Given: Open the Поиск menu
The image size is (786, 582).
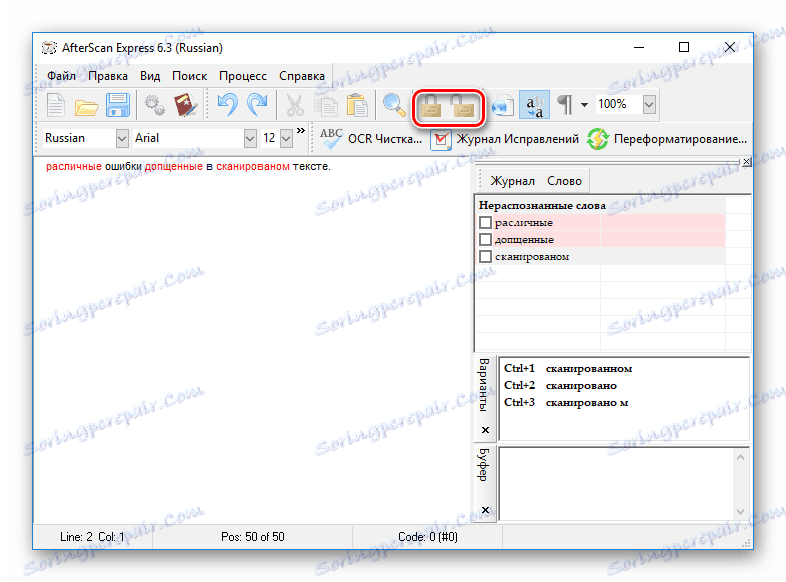Looking at the screenshot, I should click(189, 76).
